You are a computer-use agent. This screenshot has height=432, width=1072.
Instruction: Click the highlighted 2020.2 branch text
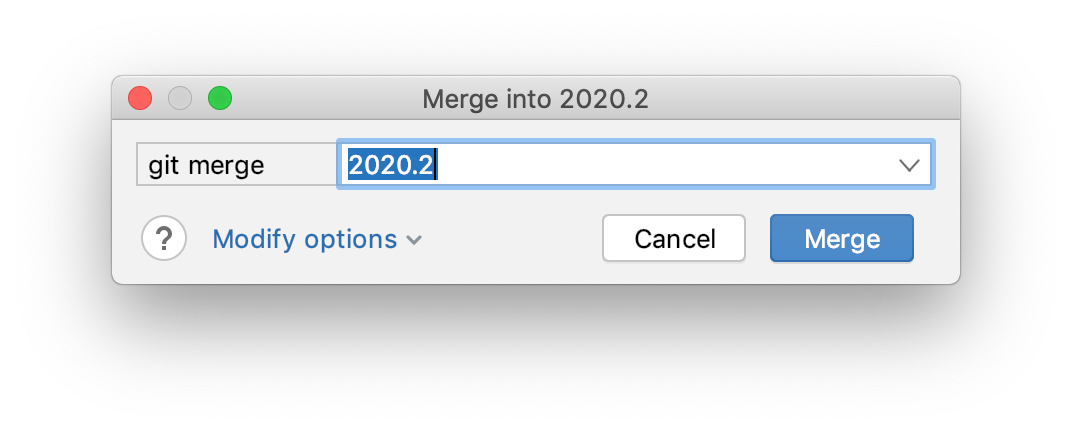coord(391,165)
